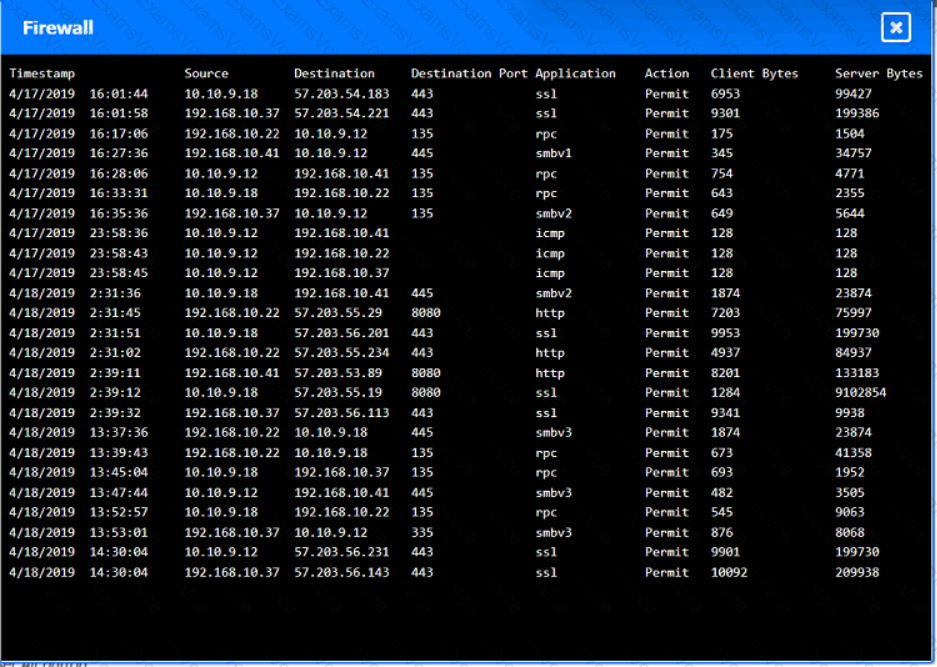The height and width of the screenshot is (667, 937).
Task: Click server bytes value 3505
Action: [x=850, y=493]
